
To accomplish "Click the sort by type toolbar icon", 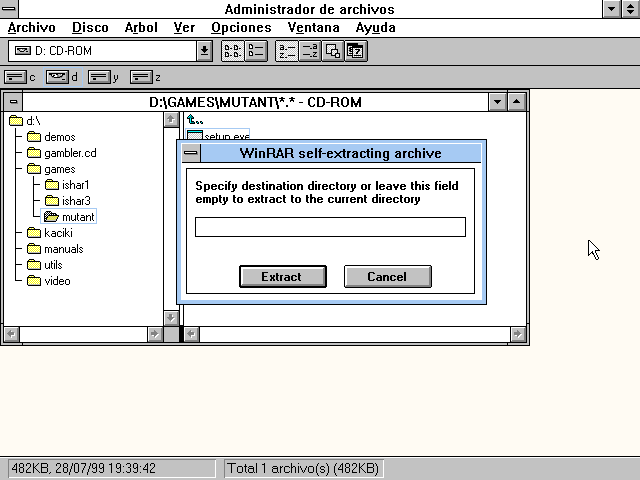I will click(x=309, y=50).
